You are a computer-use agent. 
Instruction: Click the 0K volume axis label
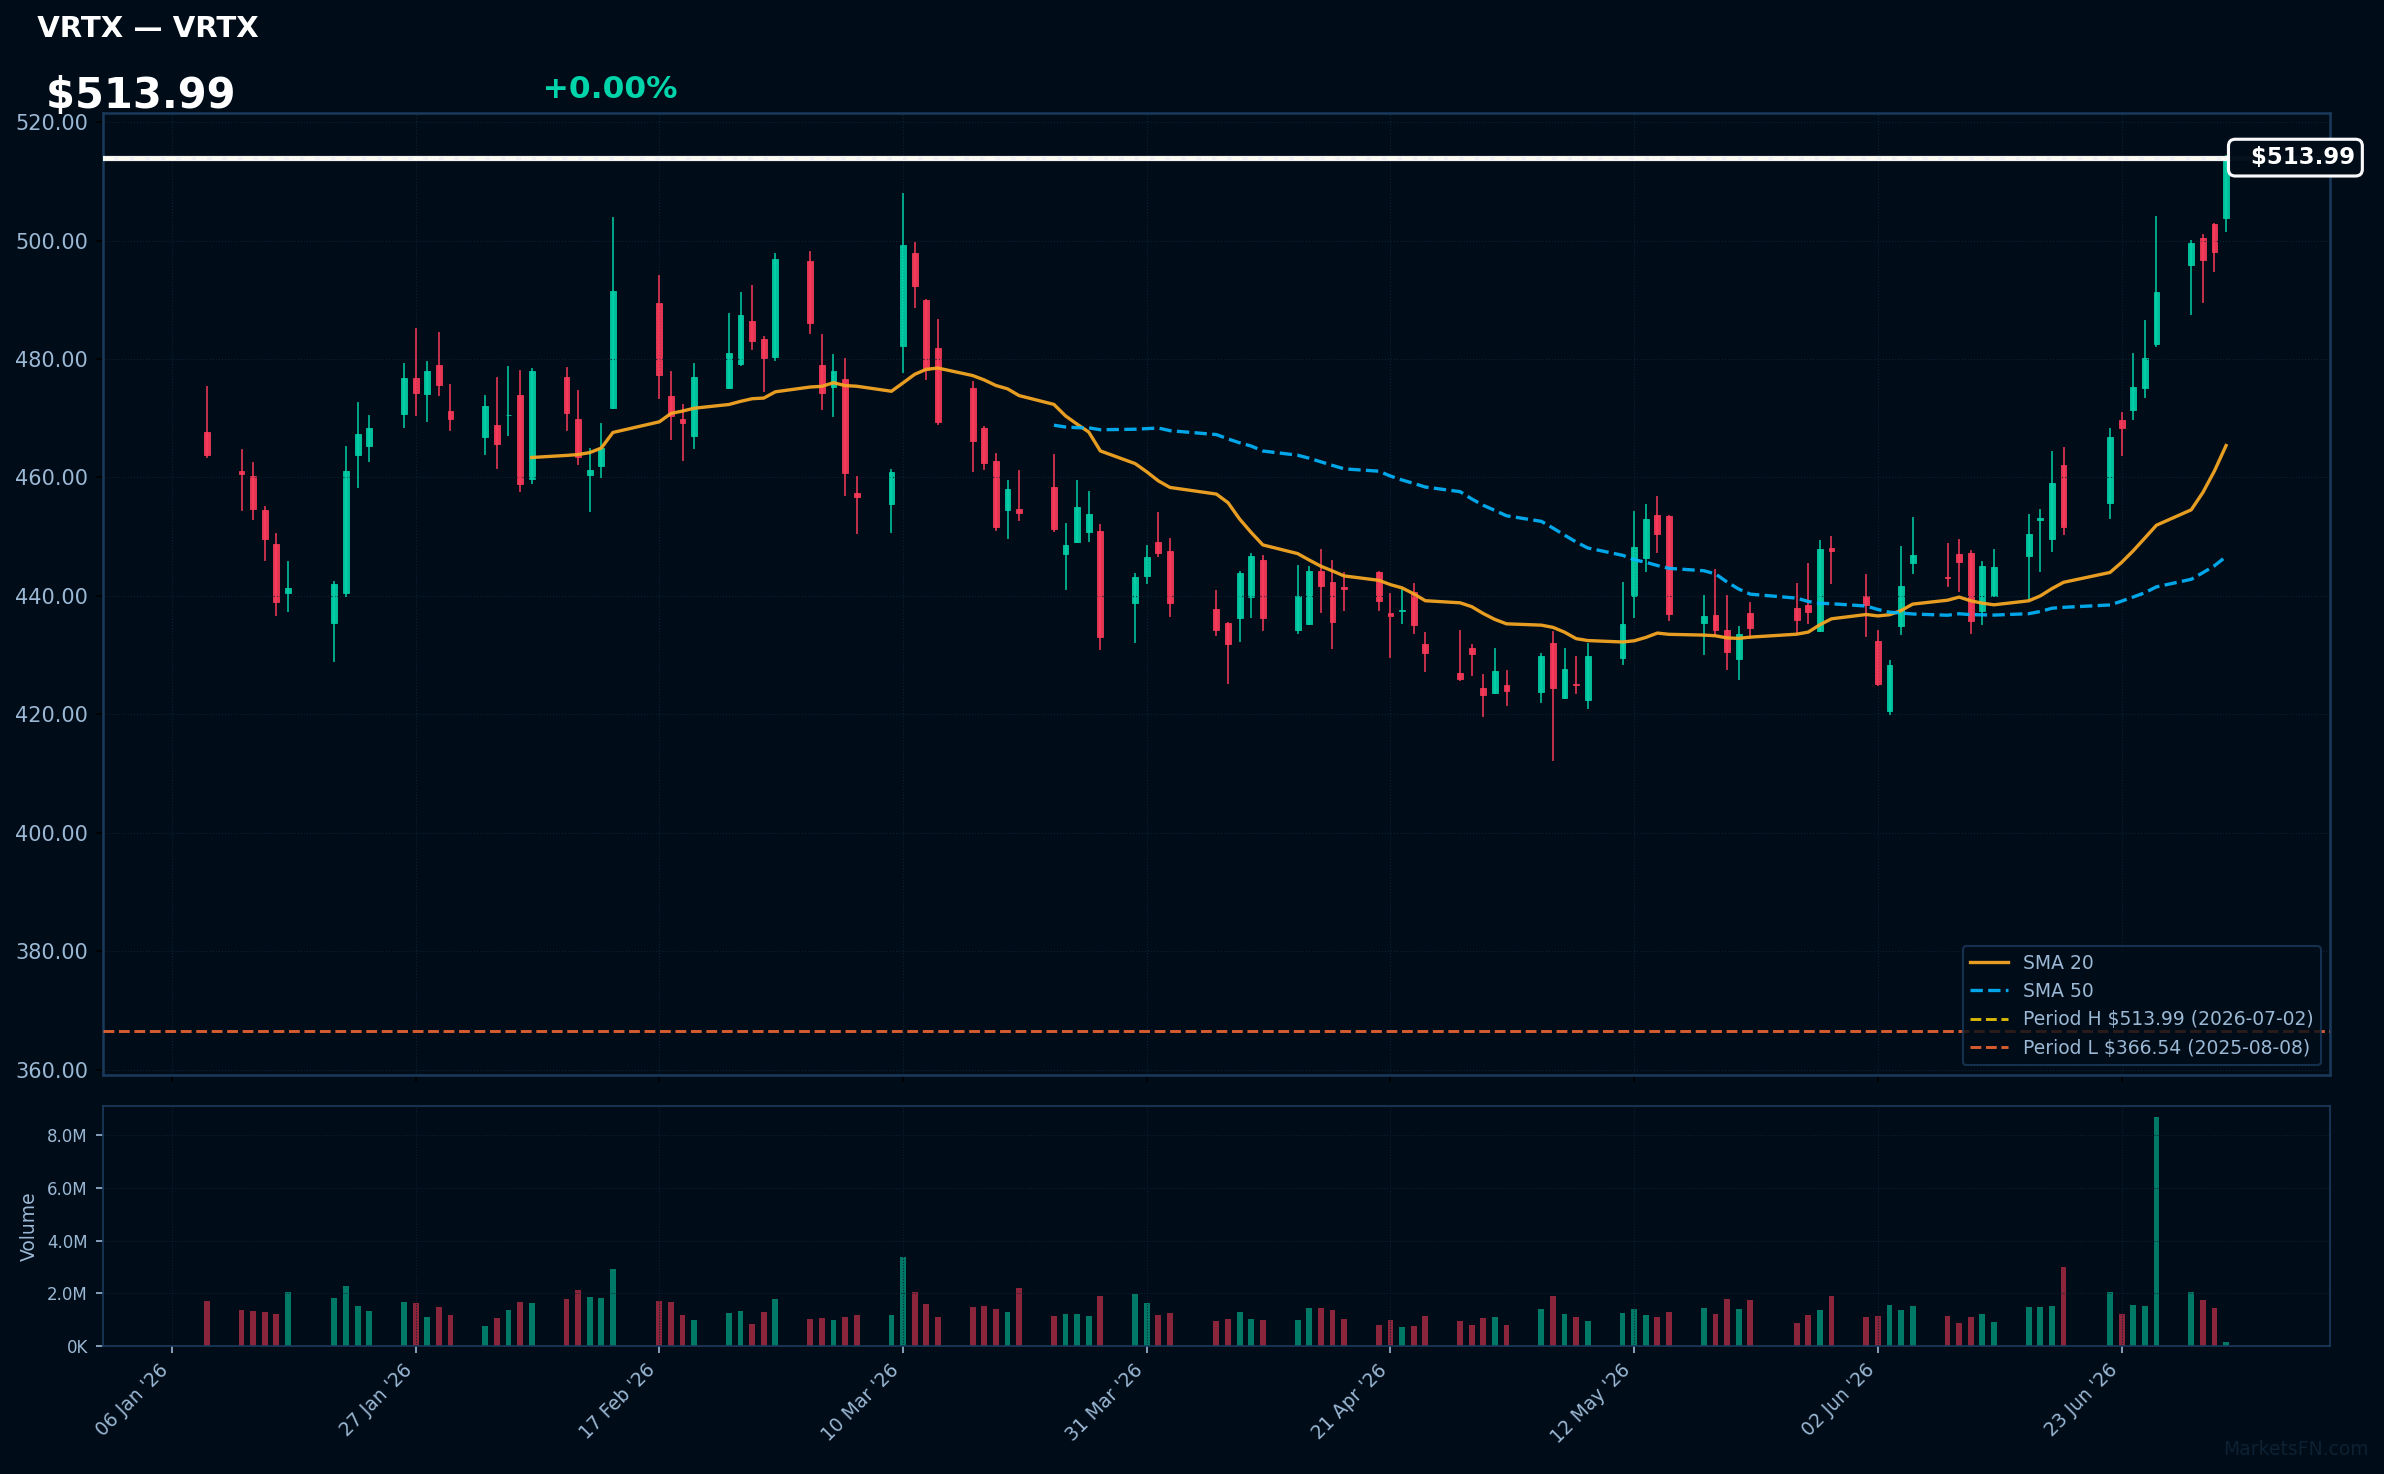[x=77, y=1347]
